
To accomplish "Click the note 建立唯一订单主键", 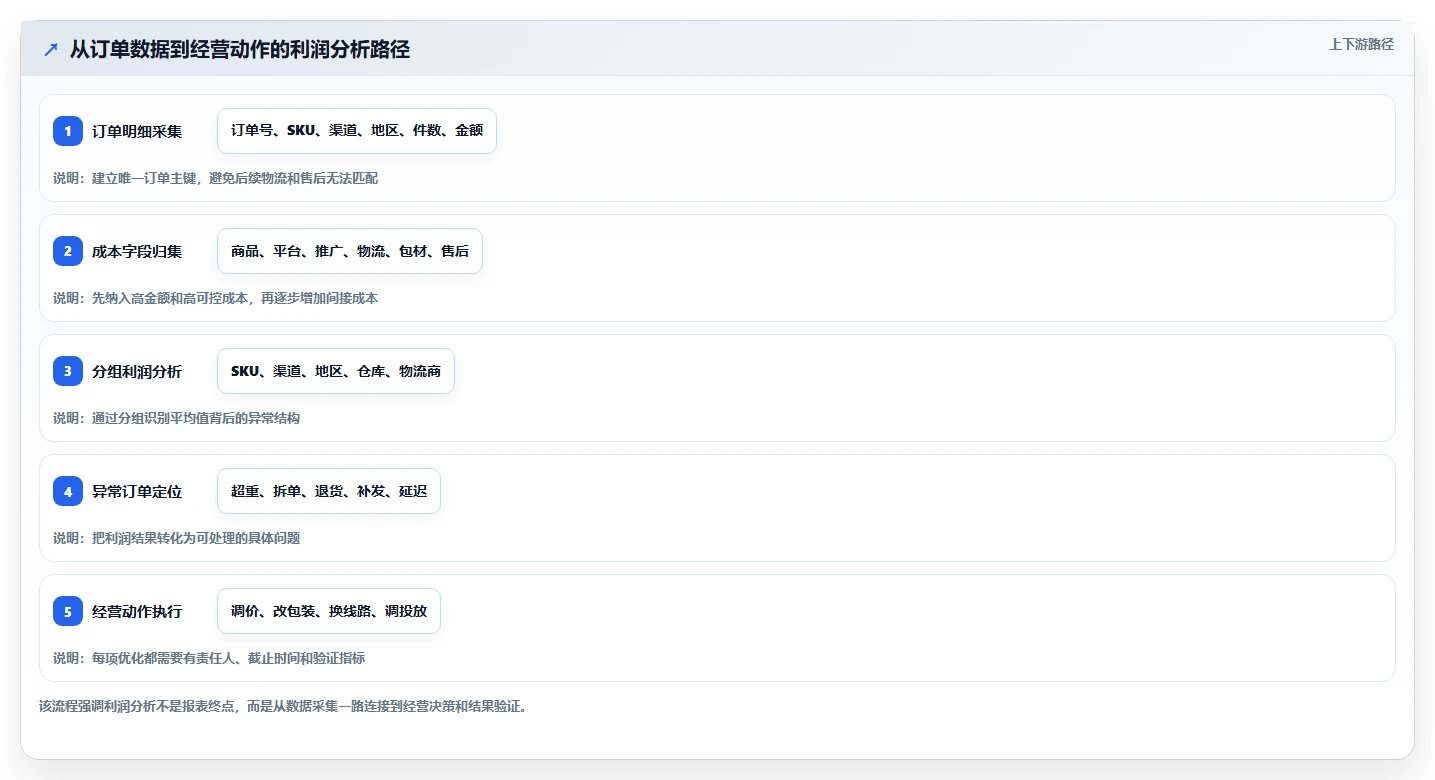I will (x=215, y=178).
